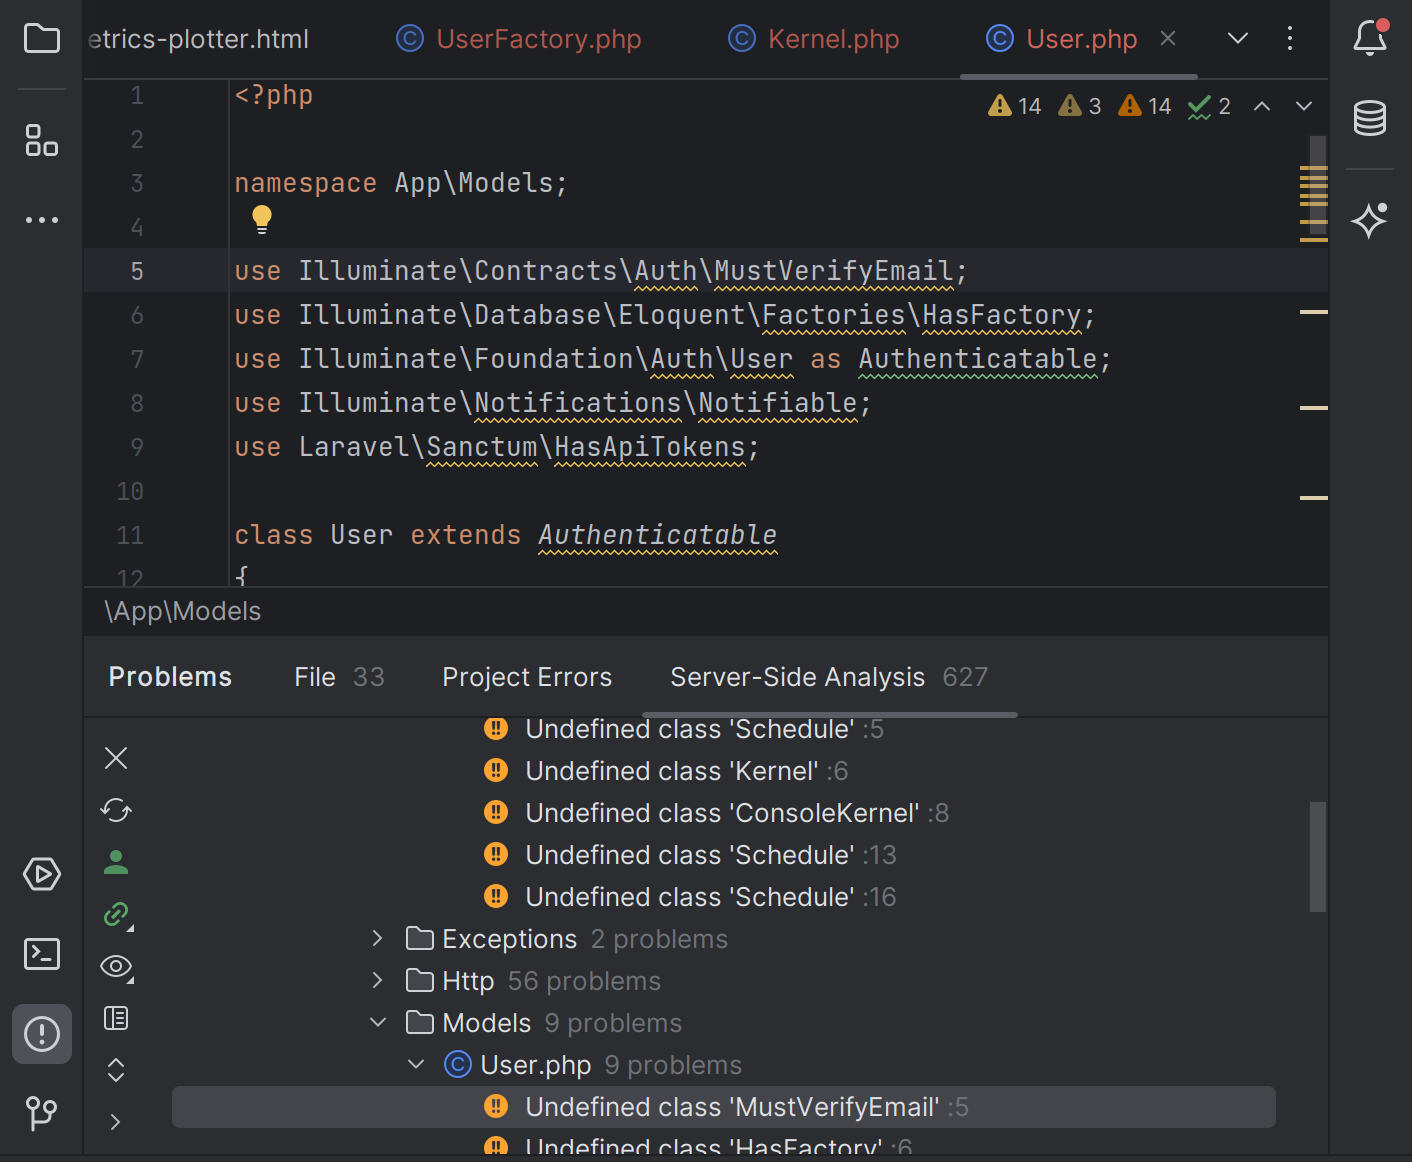Click the intention lightbulb in the editor
1412x1162 pixels.
[262, 219]
